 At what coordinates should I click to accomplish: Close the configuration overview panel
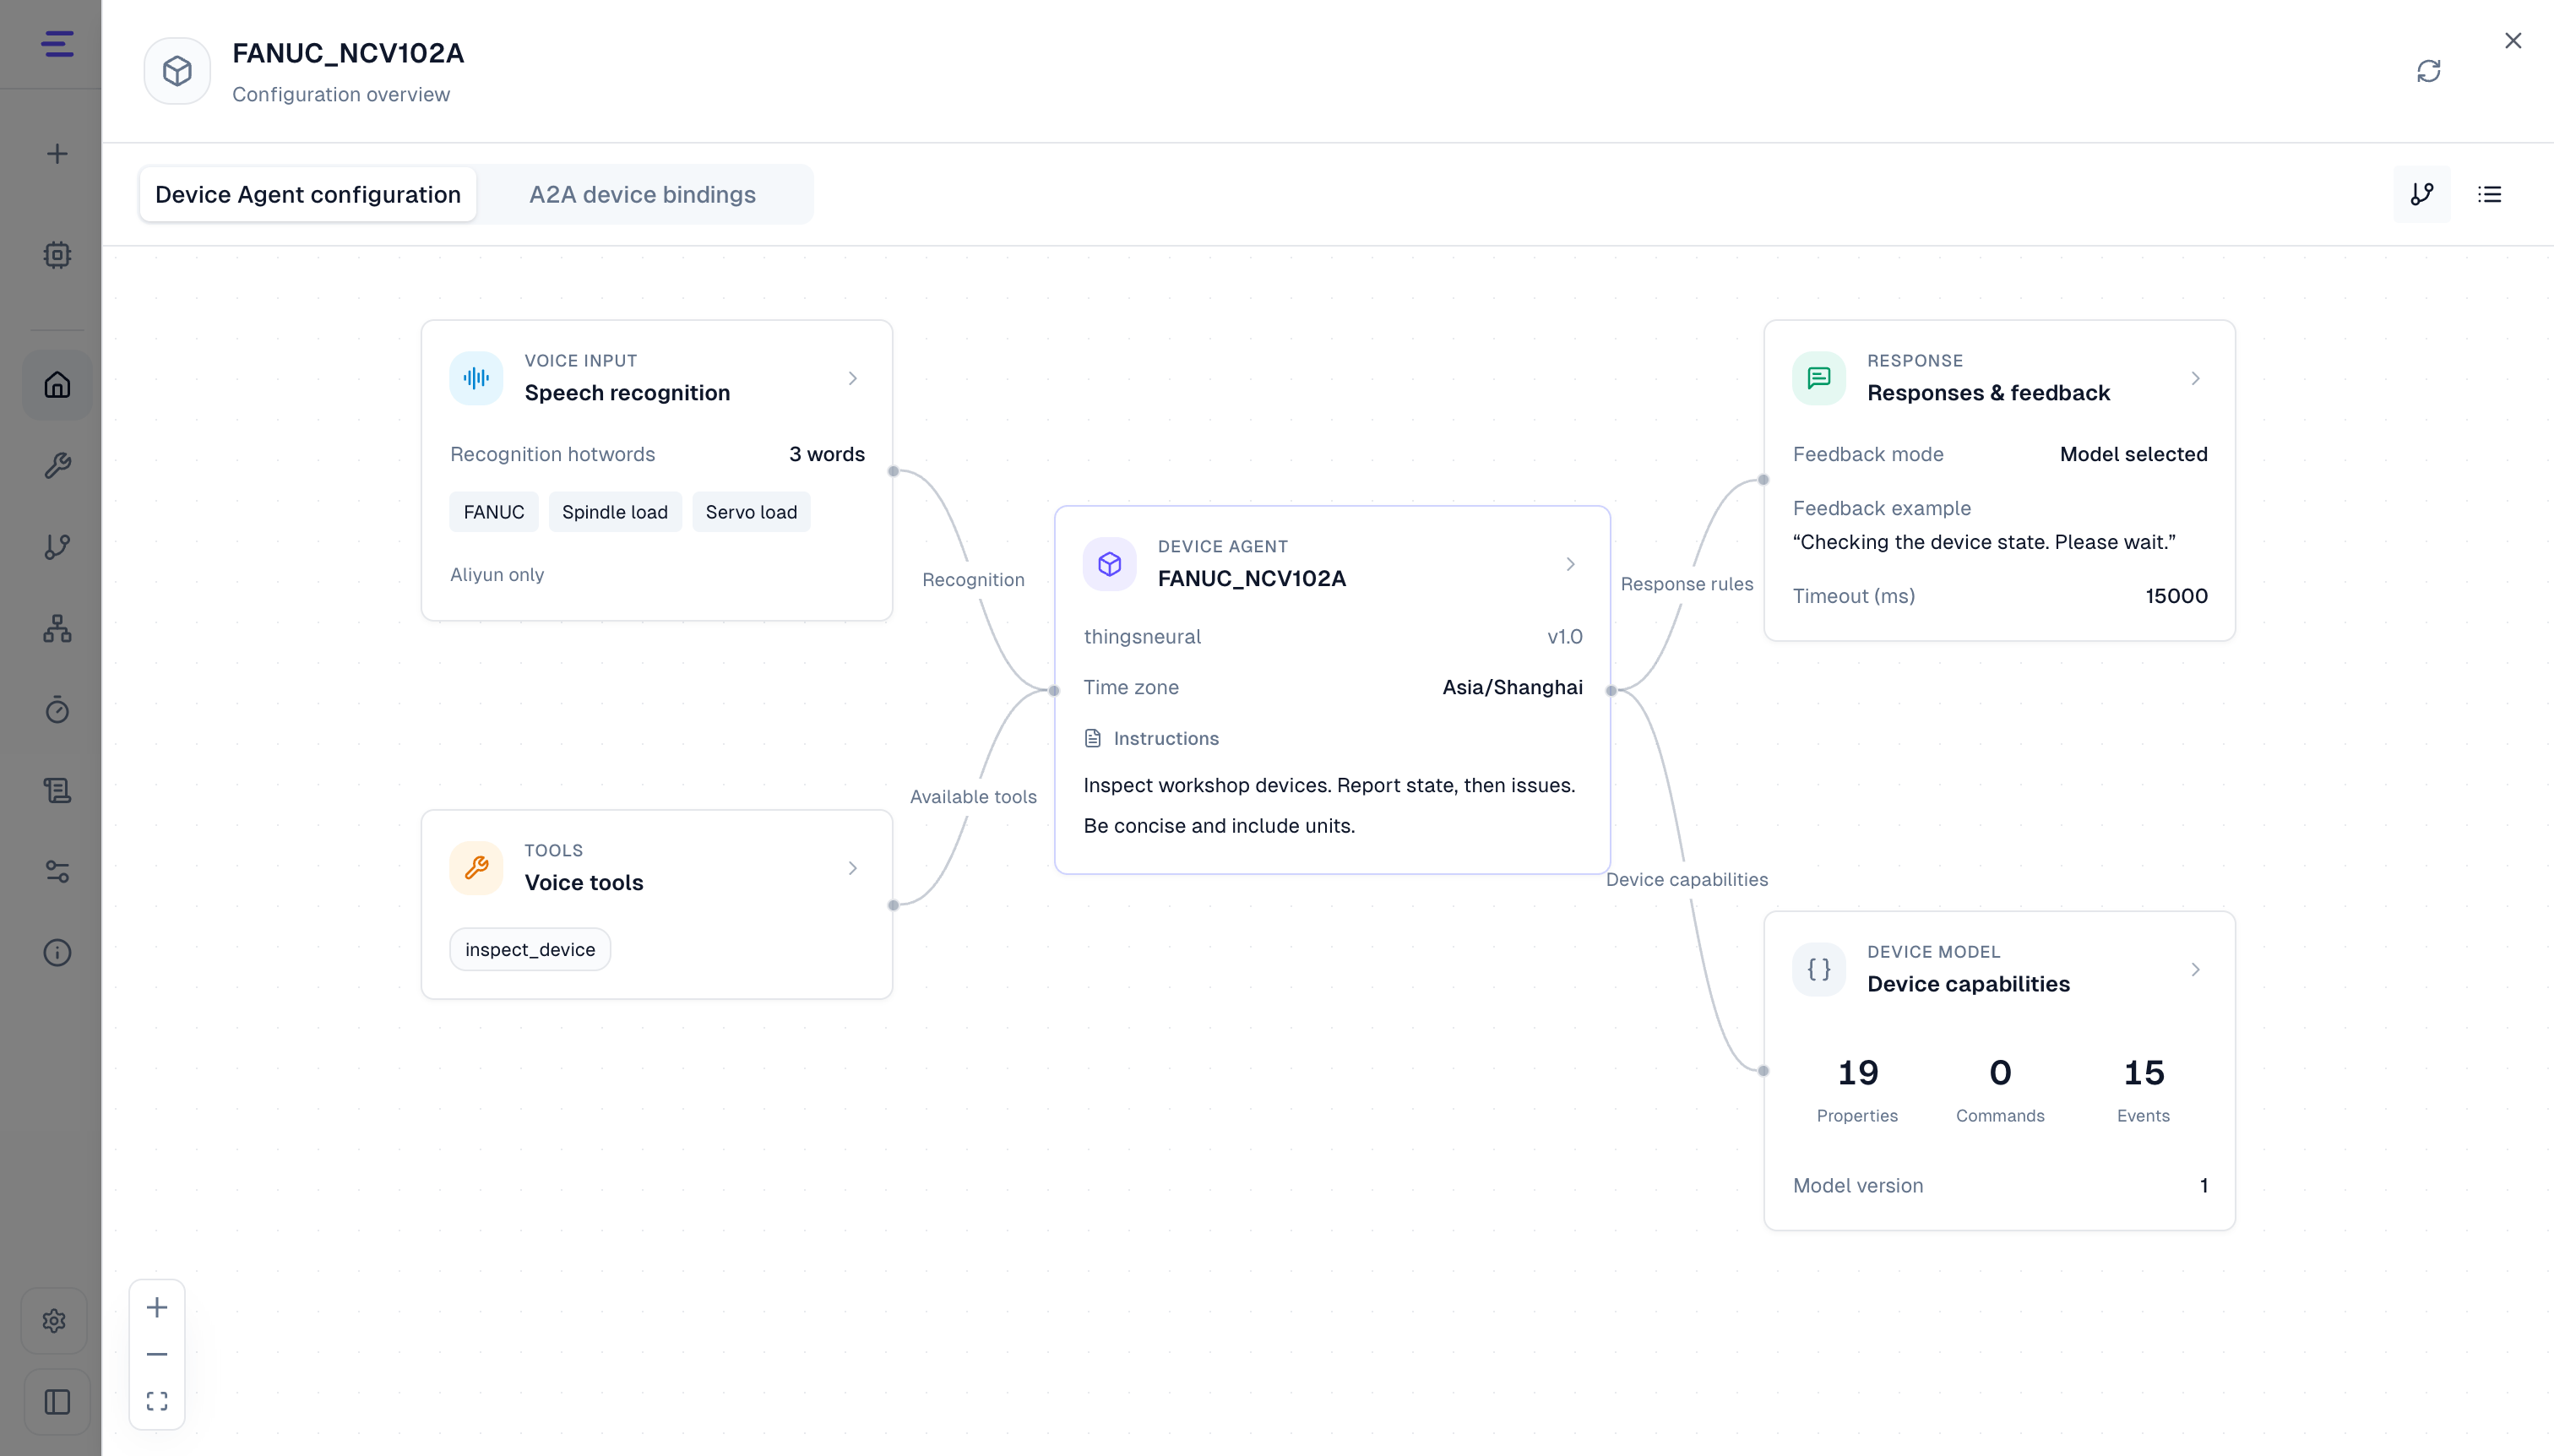click(x=2513, y=41)
